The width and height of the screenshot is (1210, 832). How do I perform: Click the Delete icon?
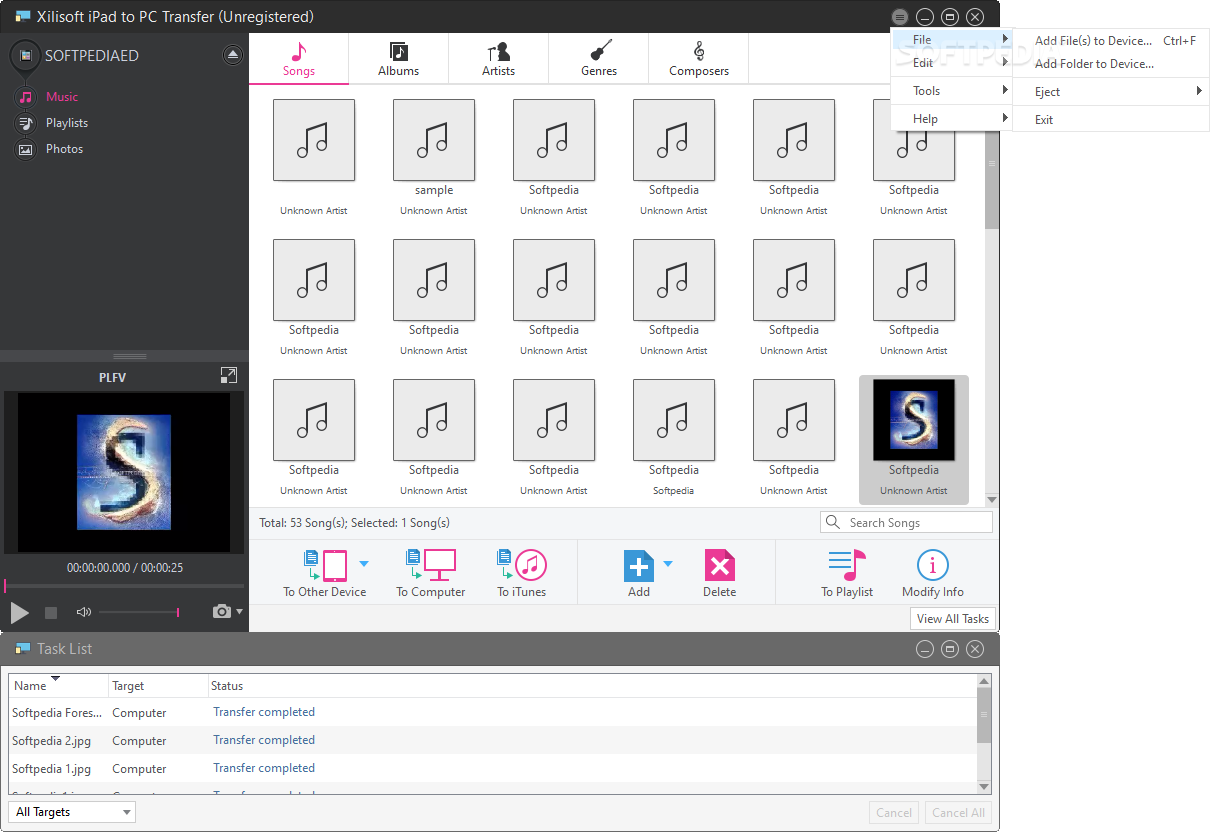(719, 566)
